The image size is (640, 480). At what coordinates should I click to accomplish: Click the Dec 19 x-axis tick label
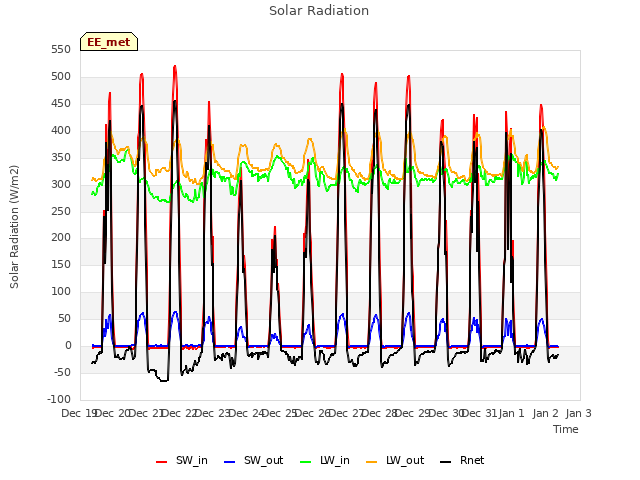coord(79,413)
